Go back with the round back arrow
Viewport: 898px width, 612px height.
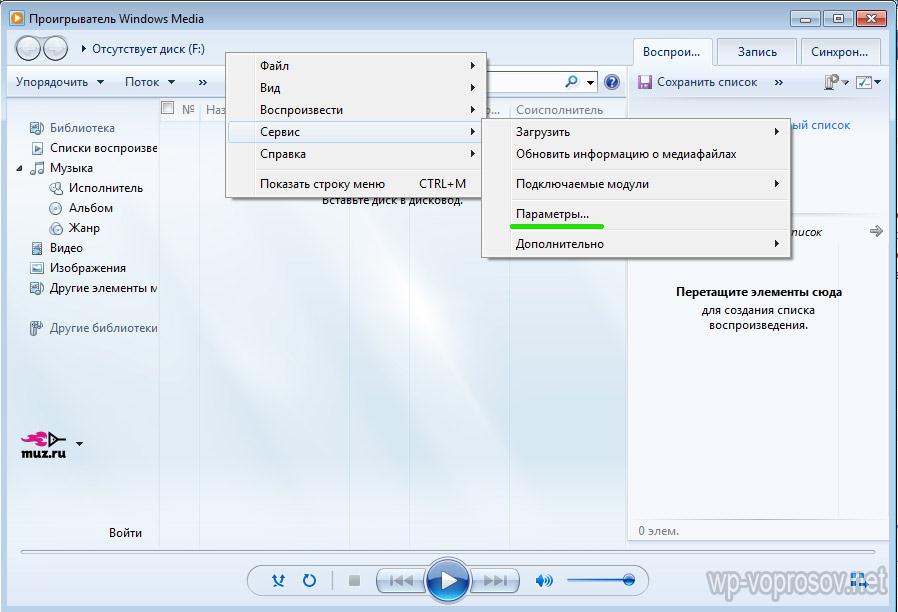27,49
